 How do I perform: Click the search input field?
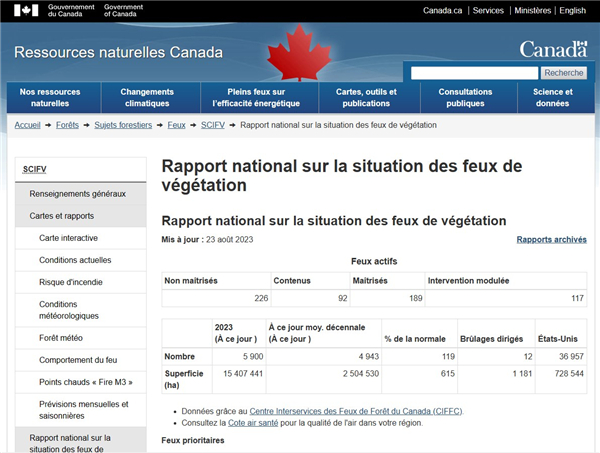point(474,73)
